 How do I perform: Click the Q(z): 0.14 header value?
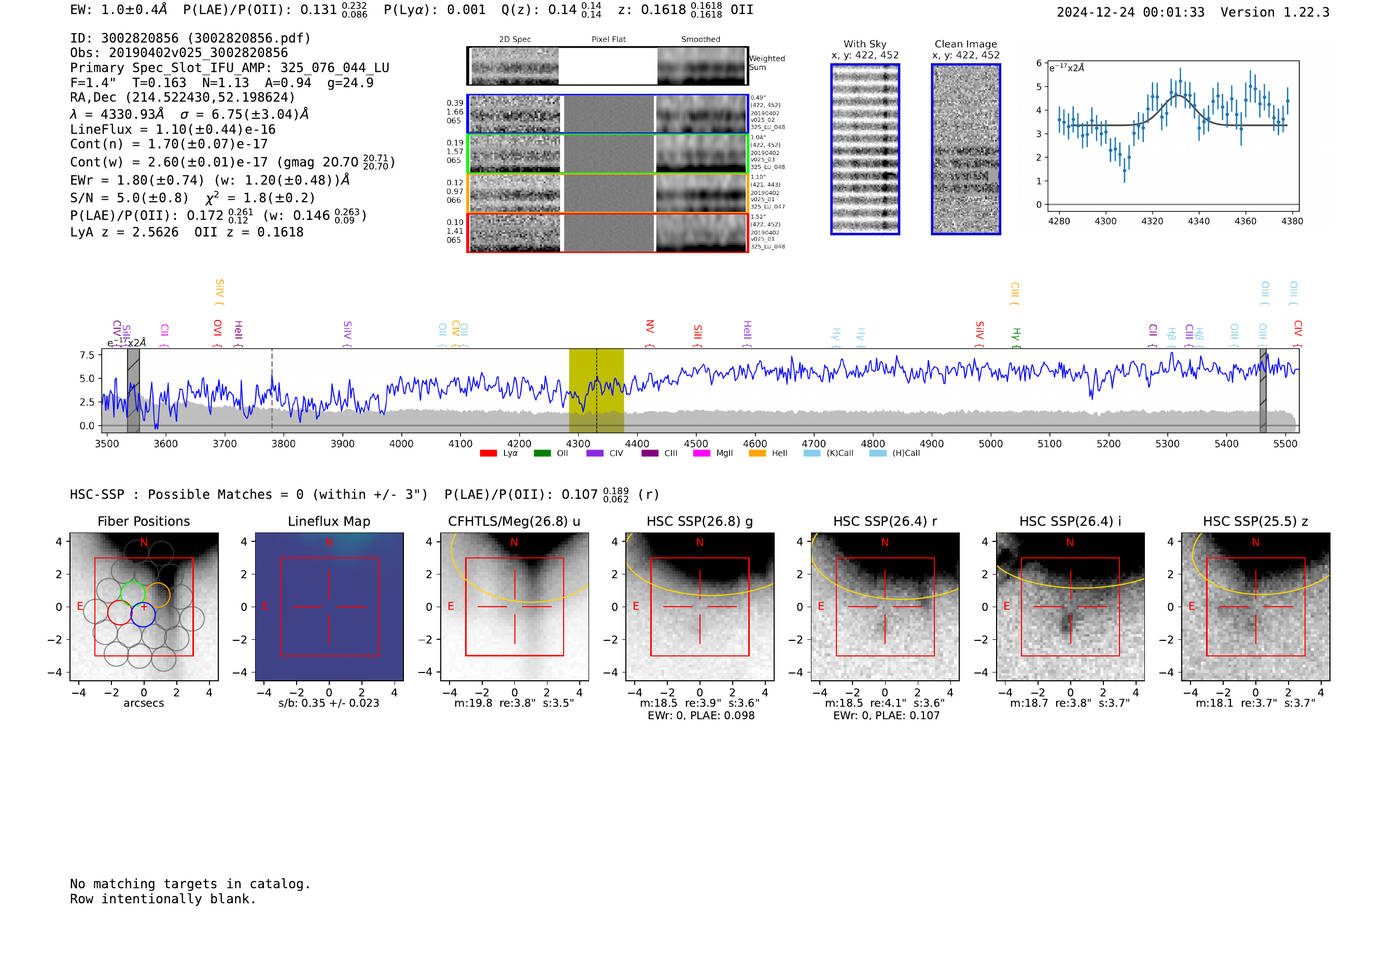tap(552, 10)
